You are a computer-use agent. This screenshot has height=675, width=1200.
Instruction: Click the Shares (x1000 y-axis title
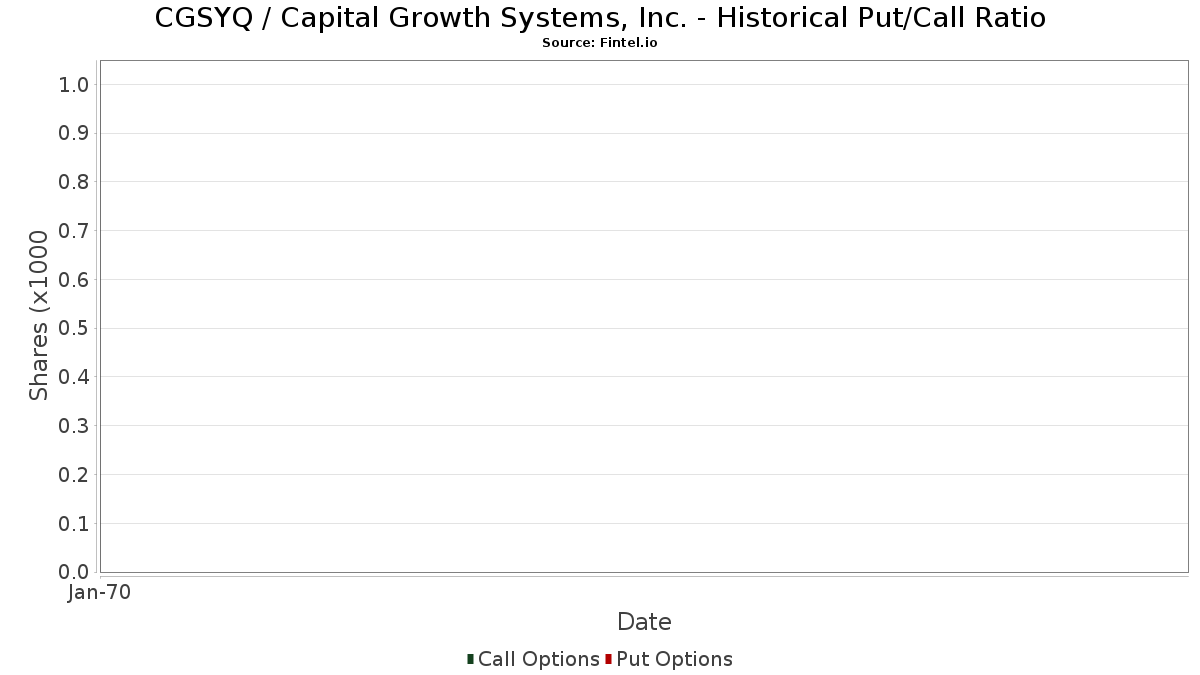click(x=39, y=316)
